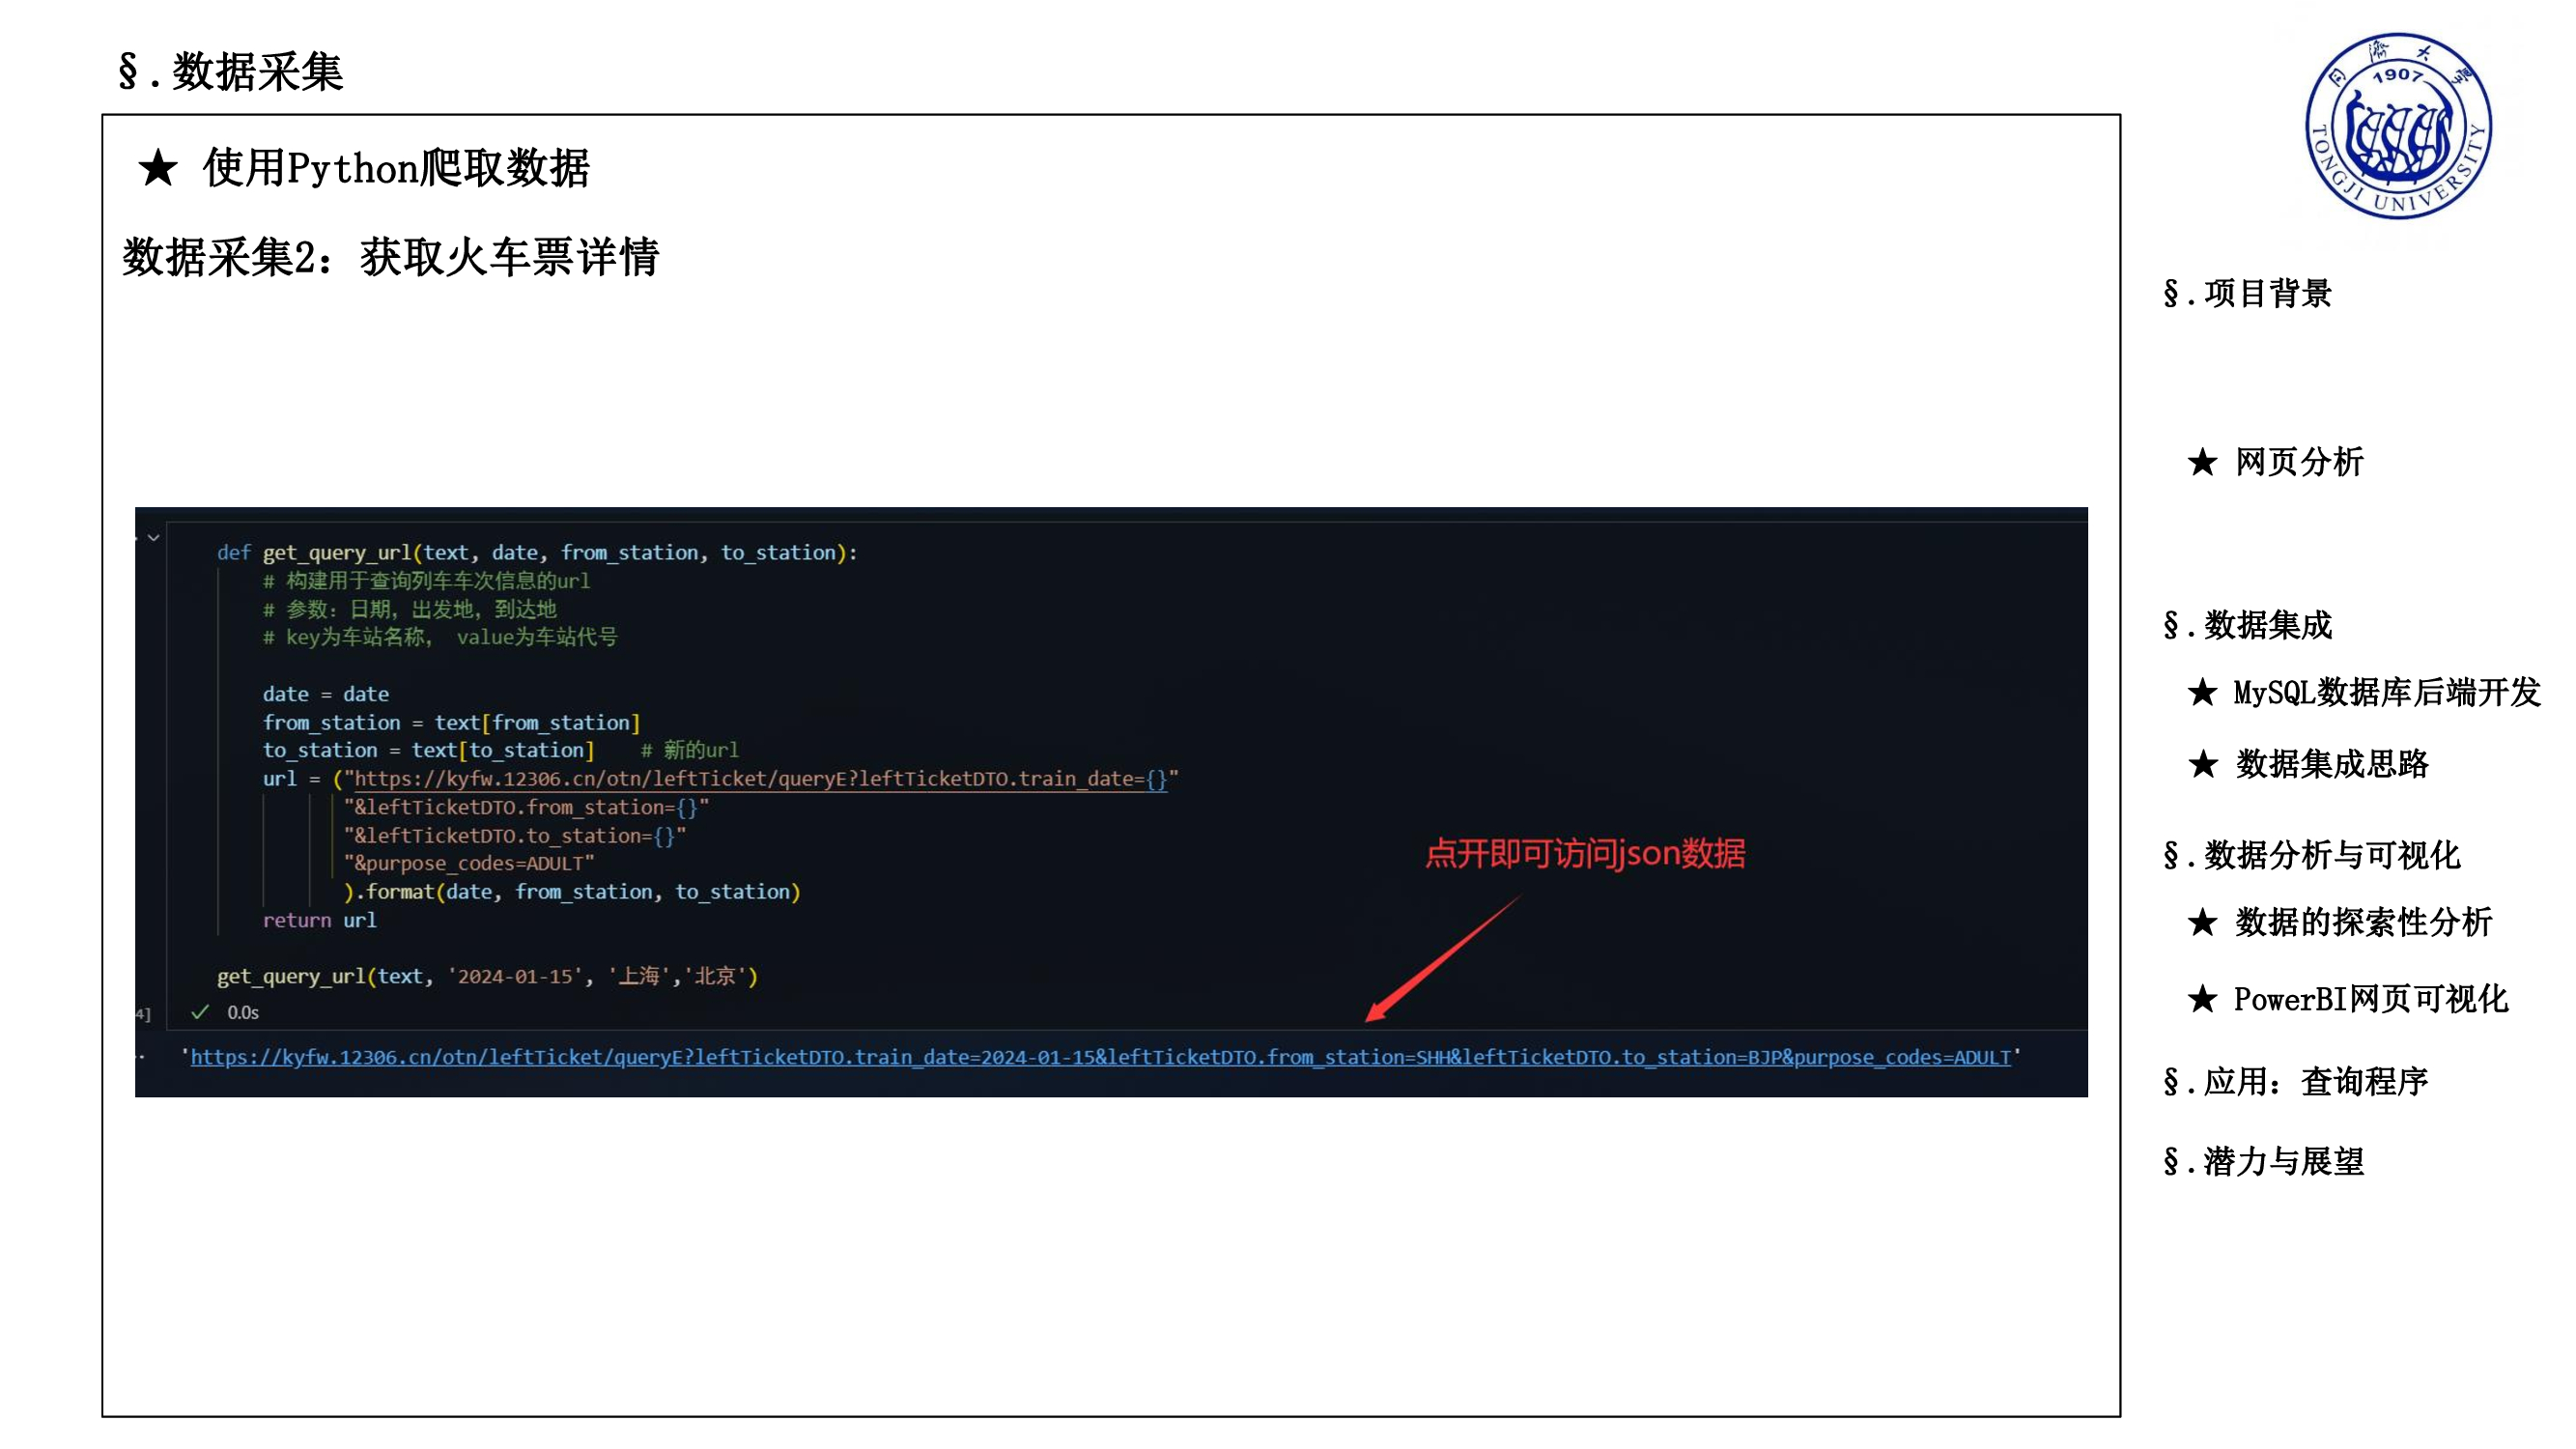Click the star before PowerBI网页可视化

tap(2202, 999)
